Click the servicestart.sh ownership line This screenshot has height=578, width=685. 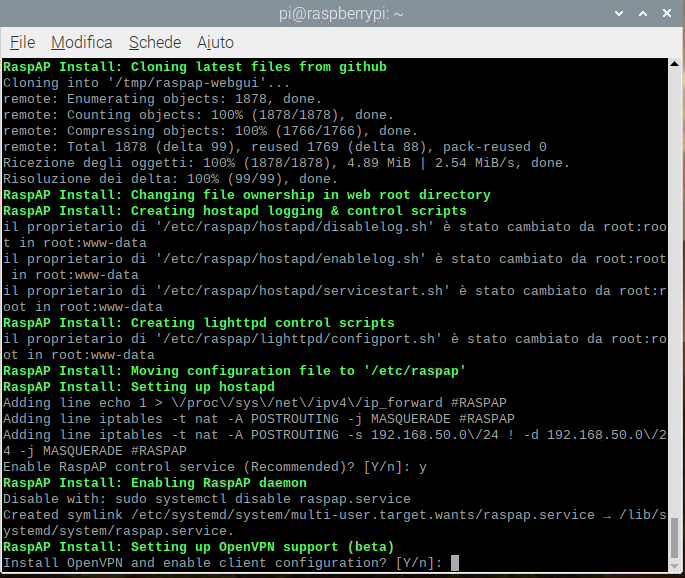(x=335, y=299)
